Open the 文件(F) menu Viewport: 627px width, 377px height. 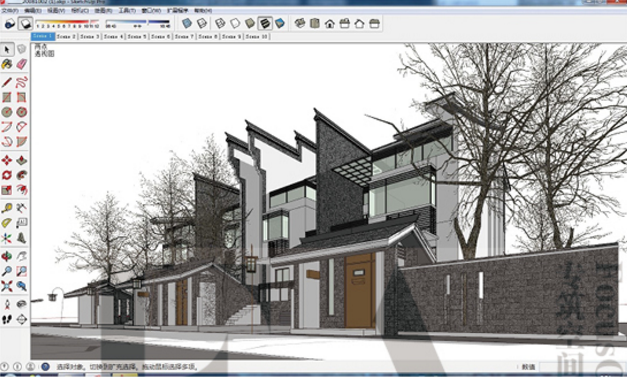tap(9, 10)
